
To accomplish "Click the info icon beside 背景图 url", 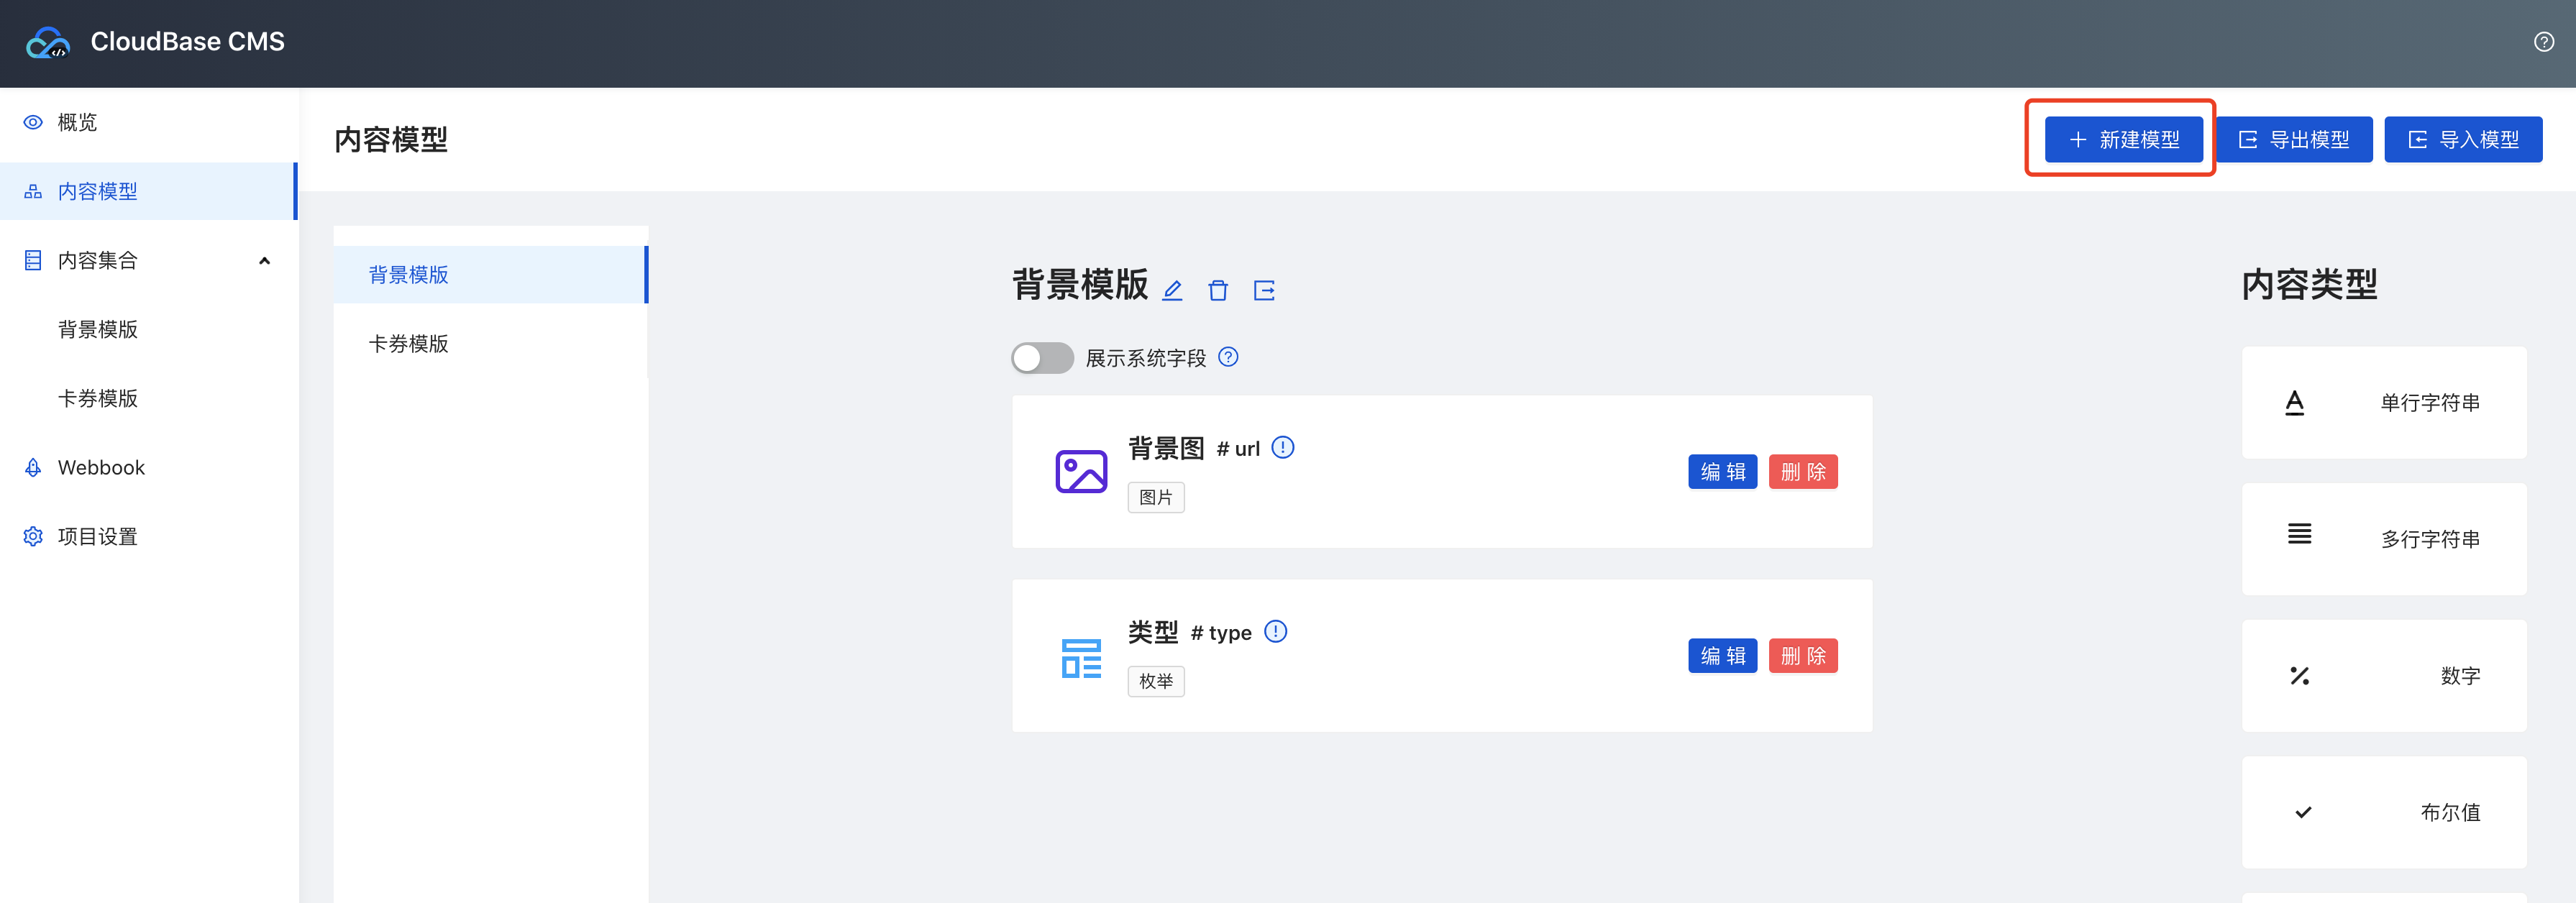I will (x=1282, y=447).
